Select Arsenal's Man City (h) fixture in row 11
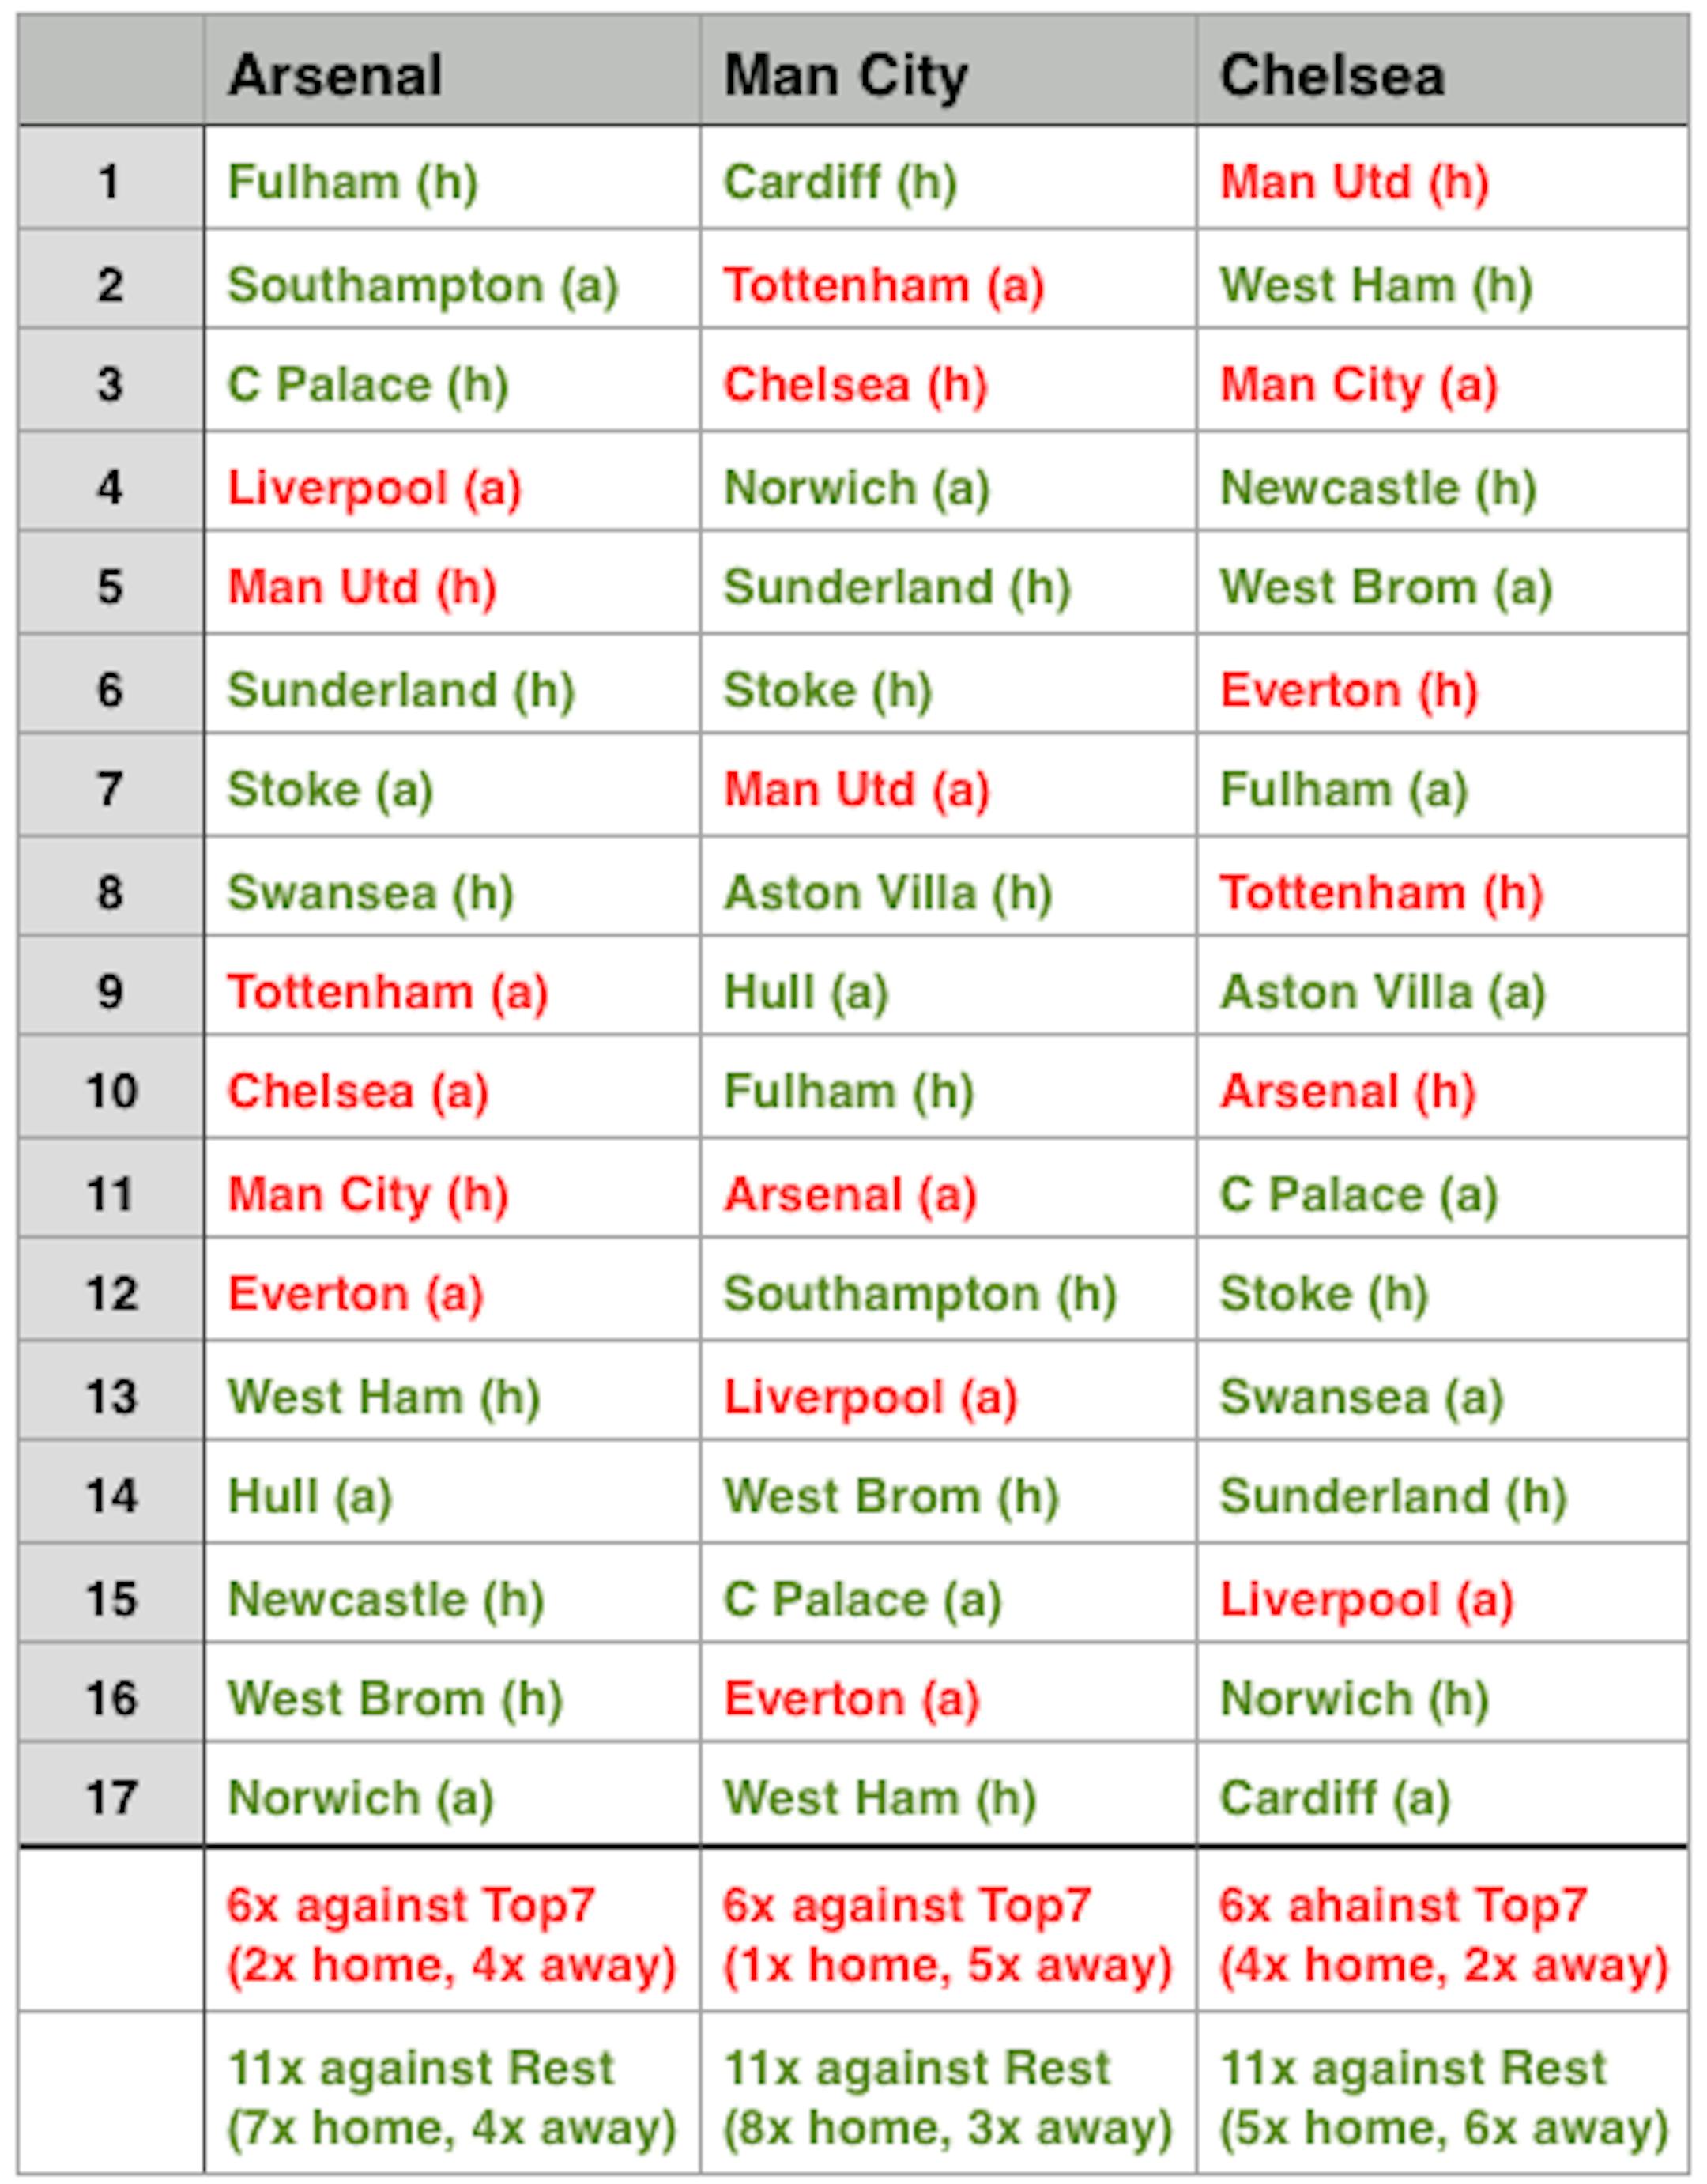This screenshot has height=2184, width=1707. click(367, 1194)
